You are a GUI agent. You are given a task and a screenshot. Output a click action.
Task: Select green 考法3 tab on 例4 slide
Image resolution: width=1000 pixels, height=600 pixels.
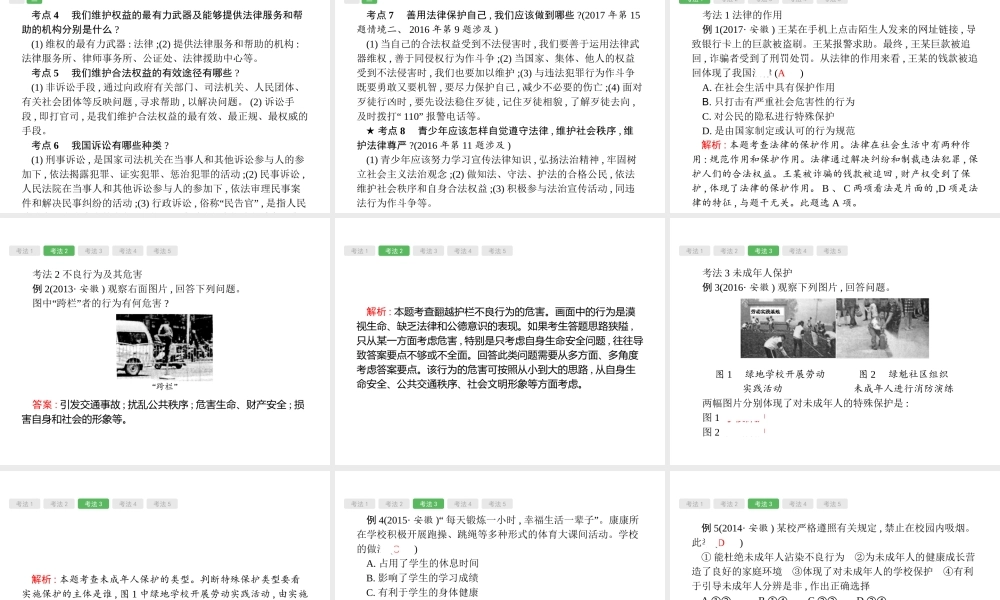click(x=428, y=504)
